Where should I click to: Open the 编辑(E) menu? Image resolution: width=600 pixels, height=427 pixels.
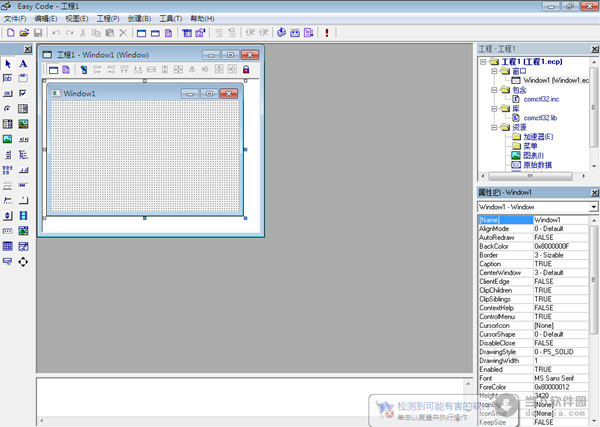(x=46, y=18)
